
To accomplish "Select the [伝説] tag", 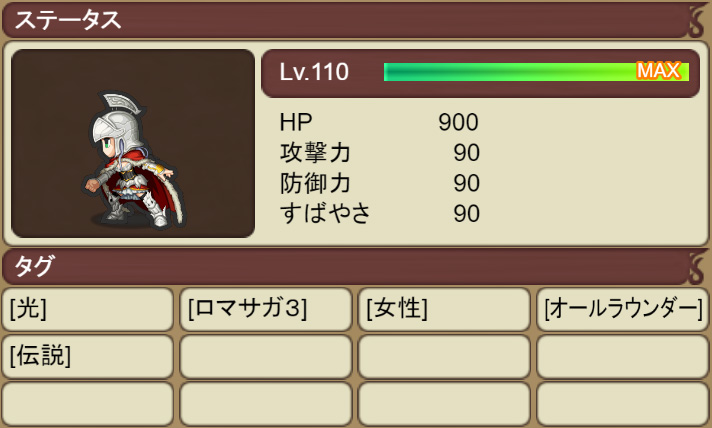I will click(88, 356).
